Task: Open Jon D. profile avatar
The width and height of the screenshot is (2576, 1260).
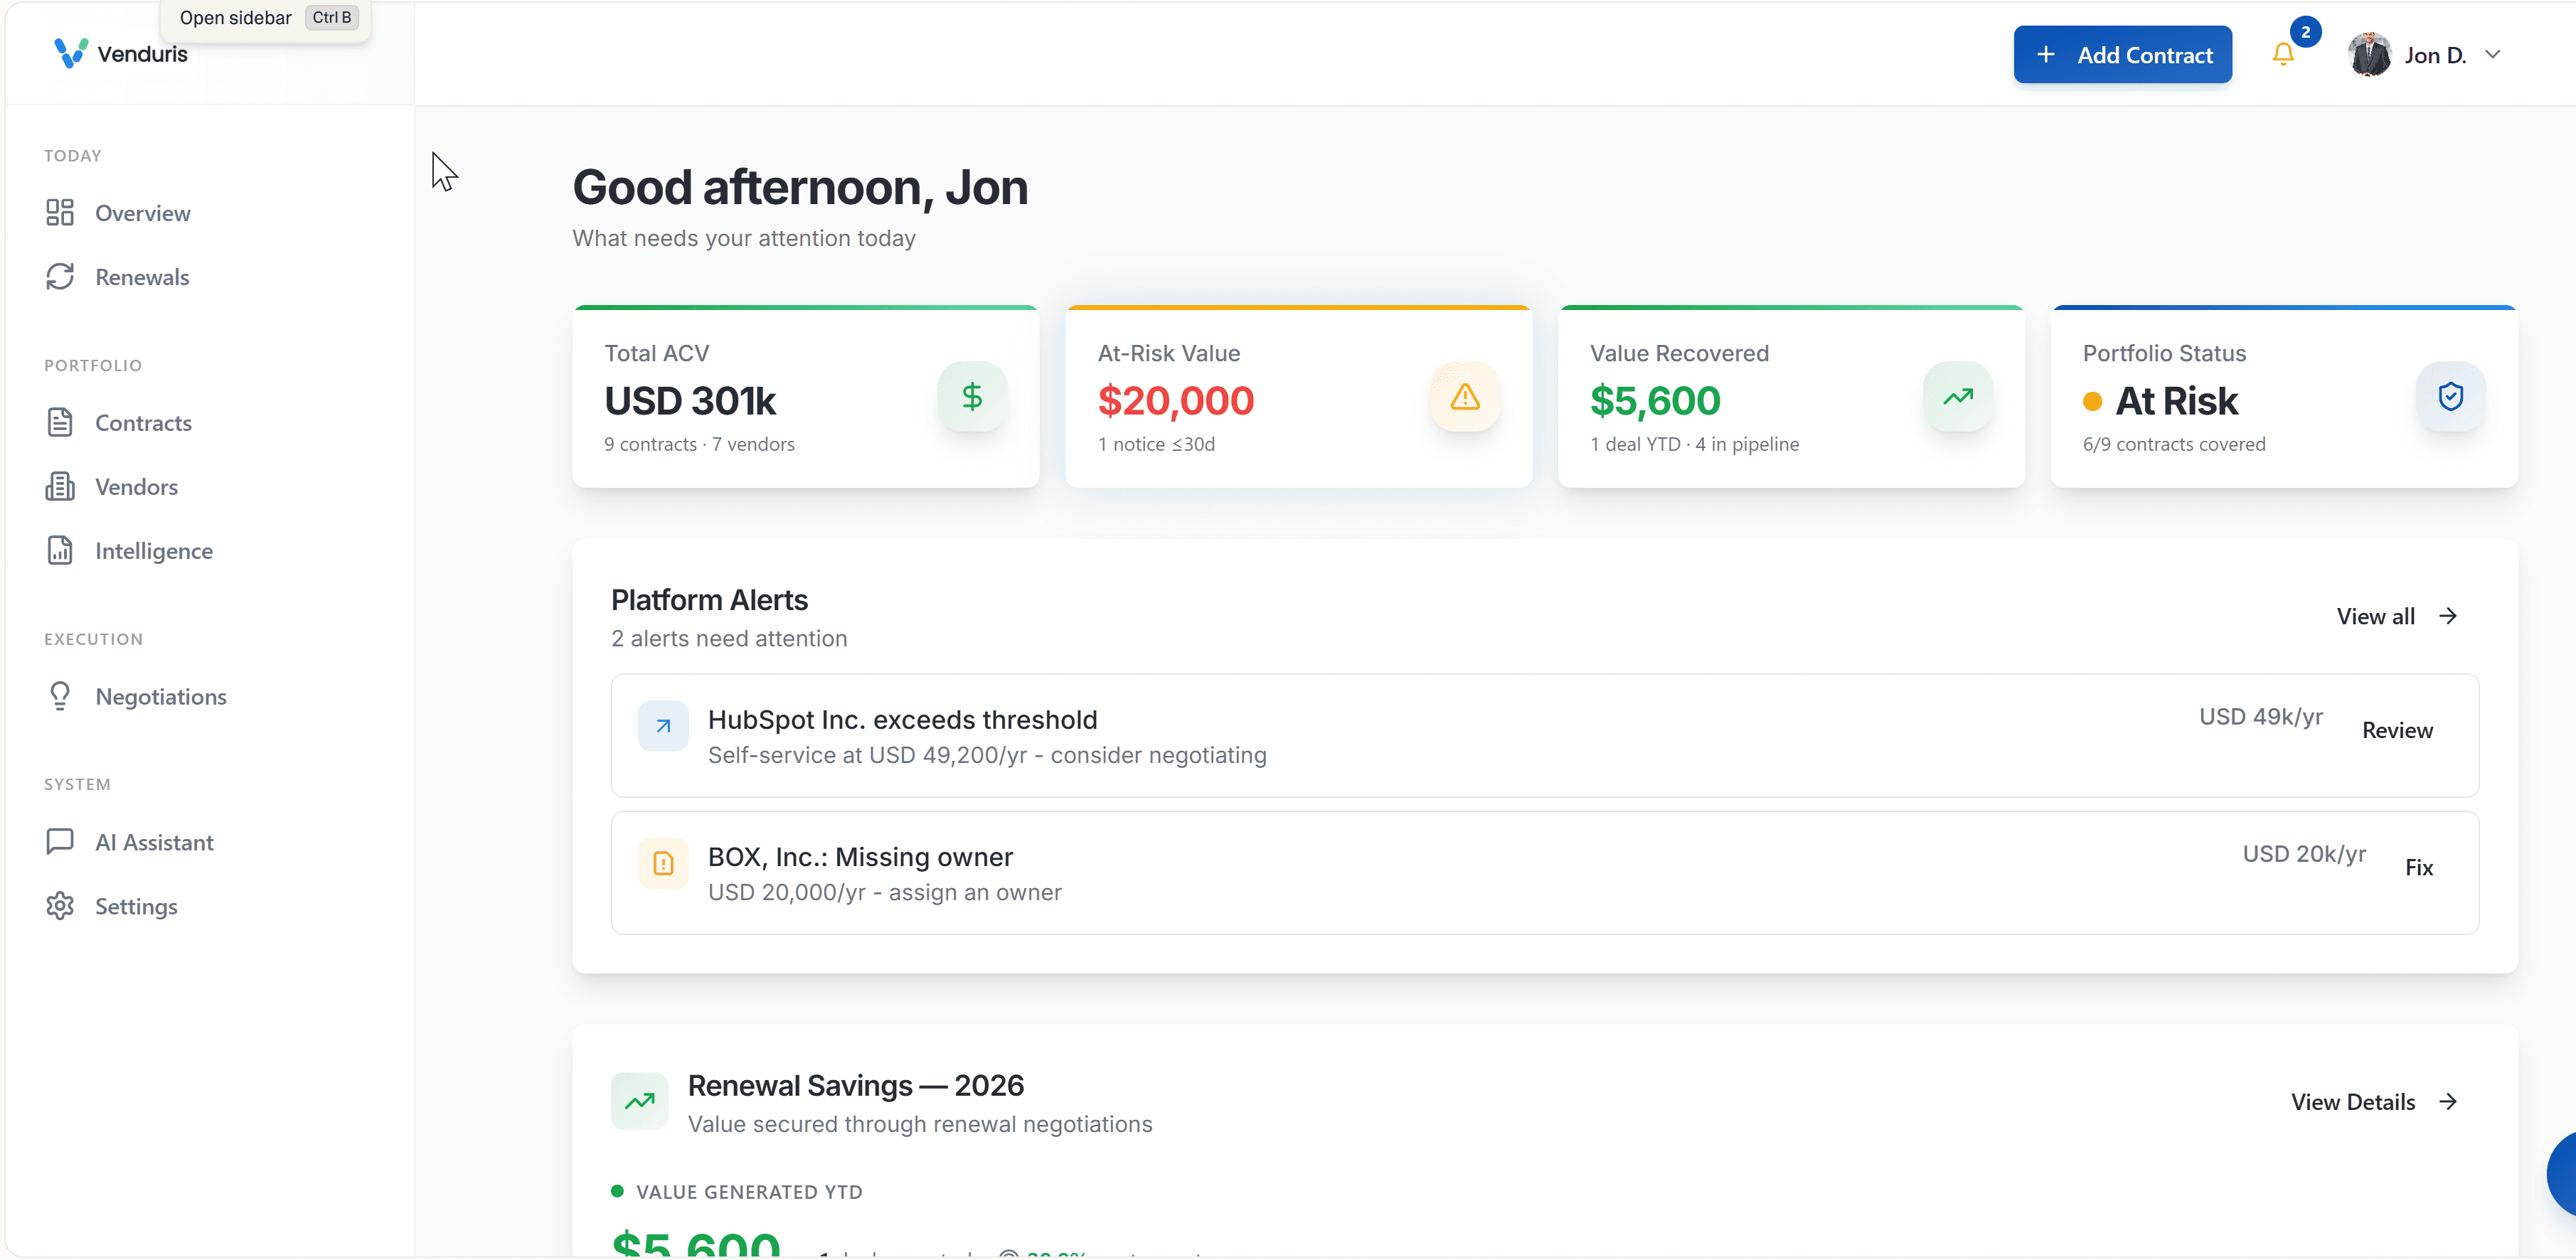Action: (x=2369, y=55)
